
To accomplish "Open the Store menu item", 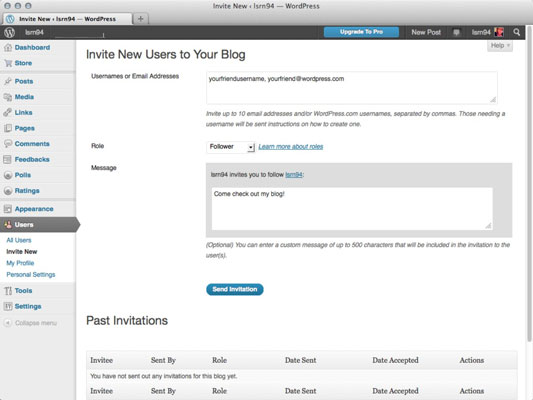I will coord(23,63).
